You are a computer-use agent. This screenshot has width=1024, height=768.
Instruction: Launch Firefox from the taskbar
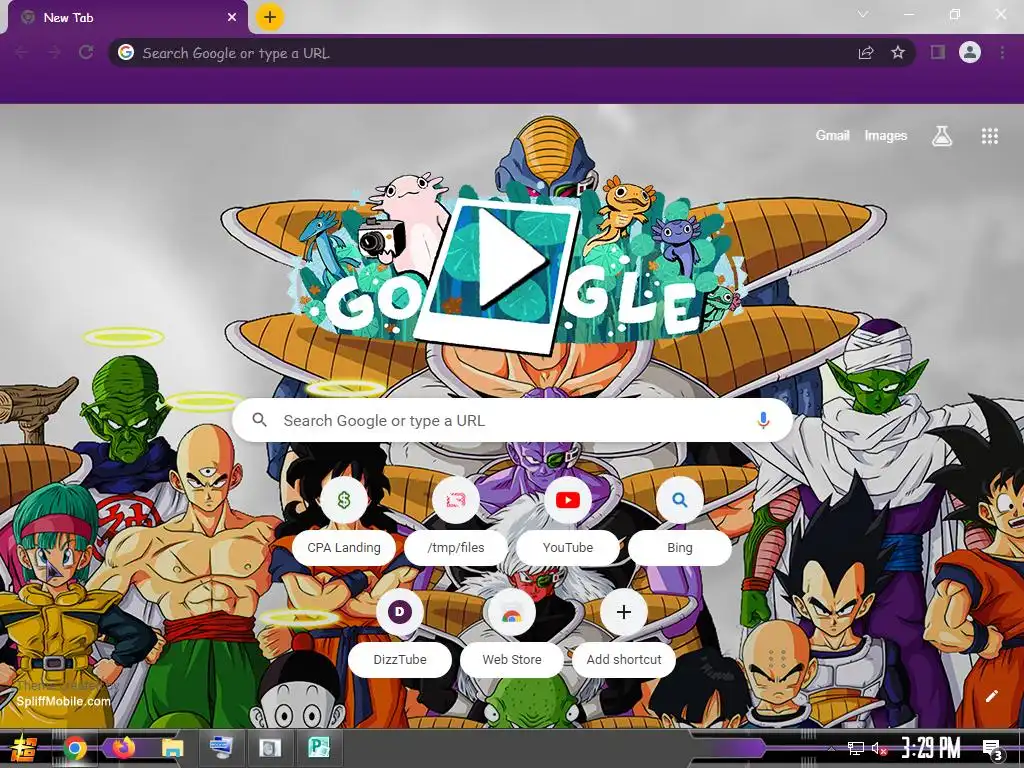point(123,748)
